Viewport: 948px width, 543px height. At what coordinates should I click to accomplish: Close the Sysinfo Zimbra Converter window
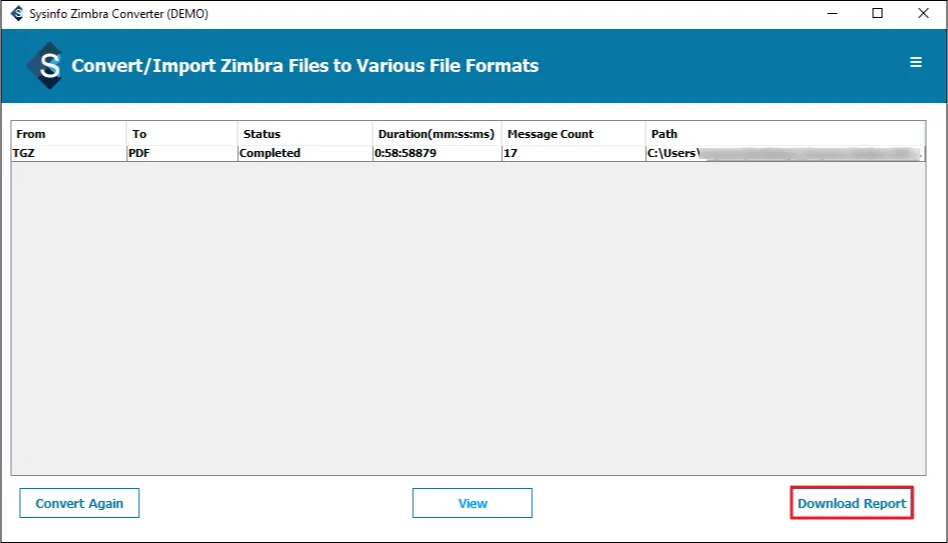(x=923, y=14)
